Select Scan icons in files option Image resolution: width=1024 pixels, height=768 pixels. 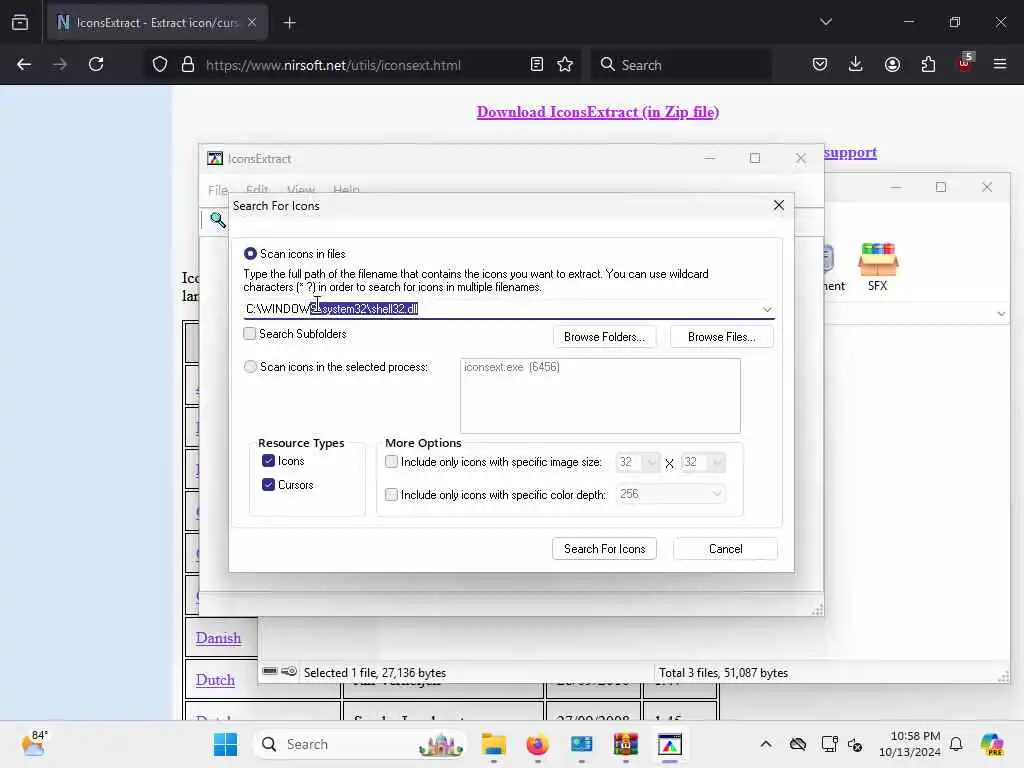pyautogui.click(x=250, y=253)
